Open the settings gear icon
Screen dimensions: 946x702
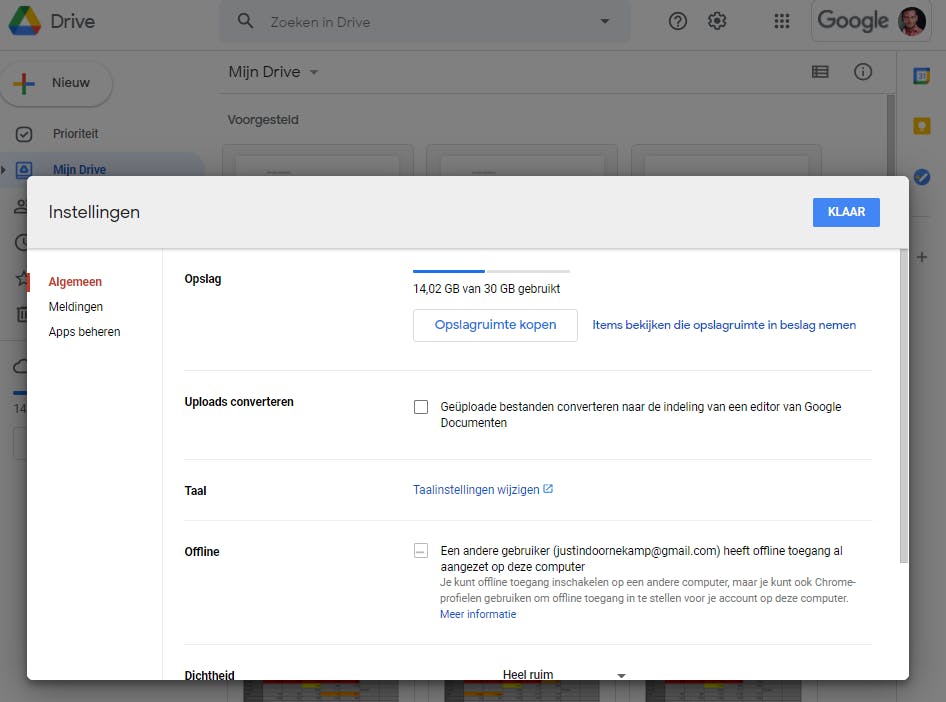point(717,22)
